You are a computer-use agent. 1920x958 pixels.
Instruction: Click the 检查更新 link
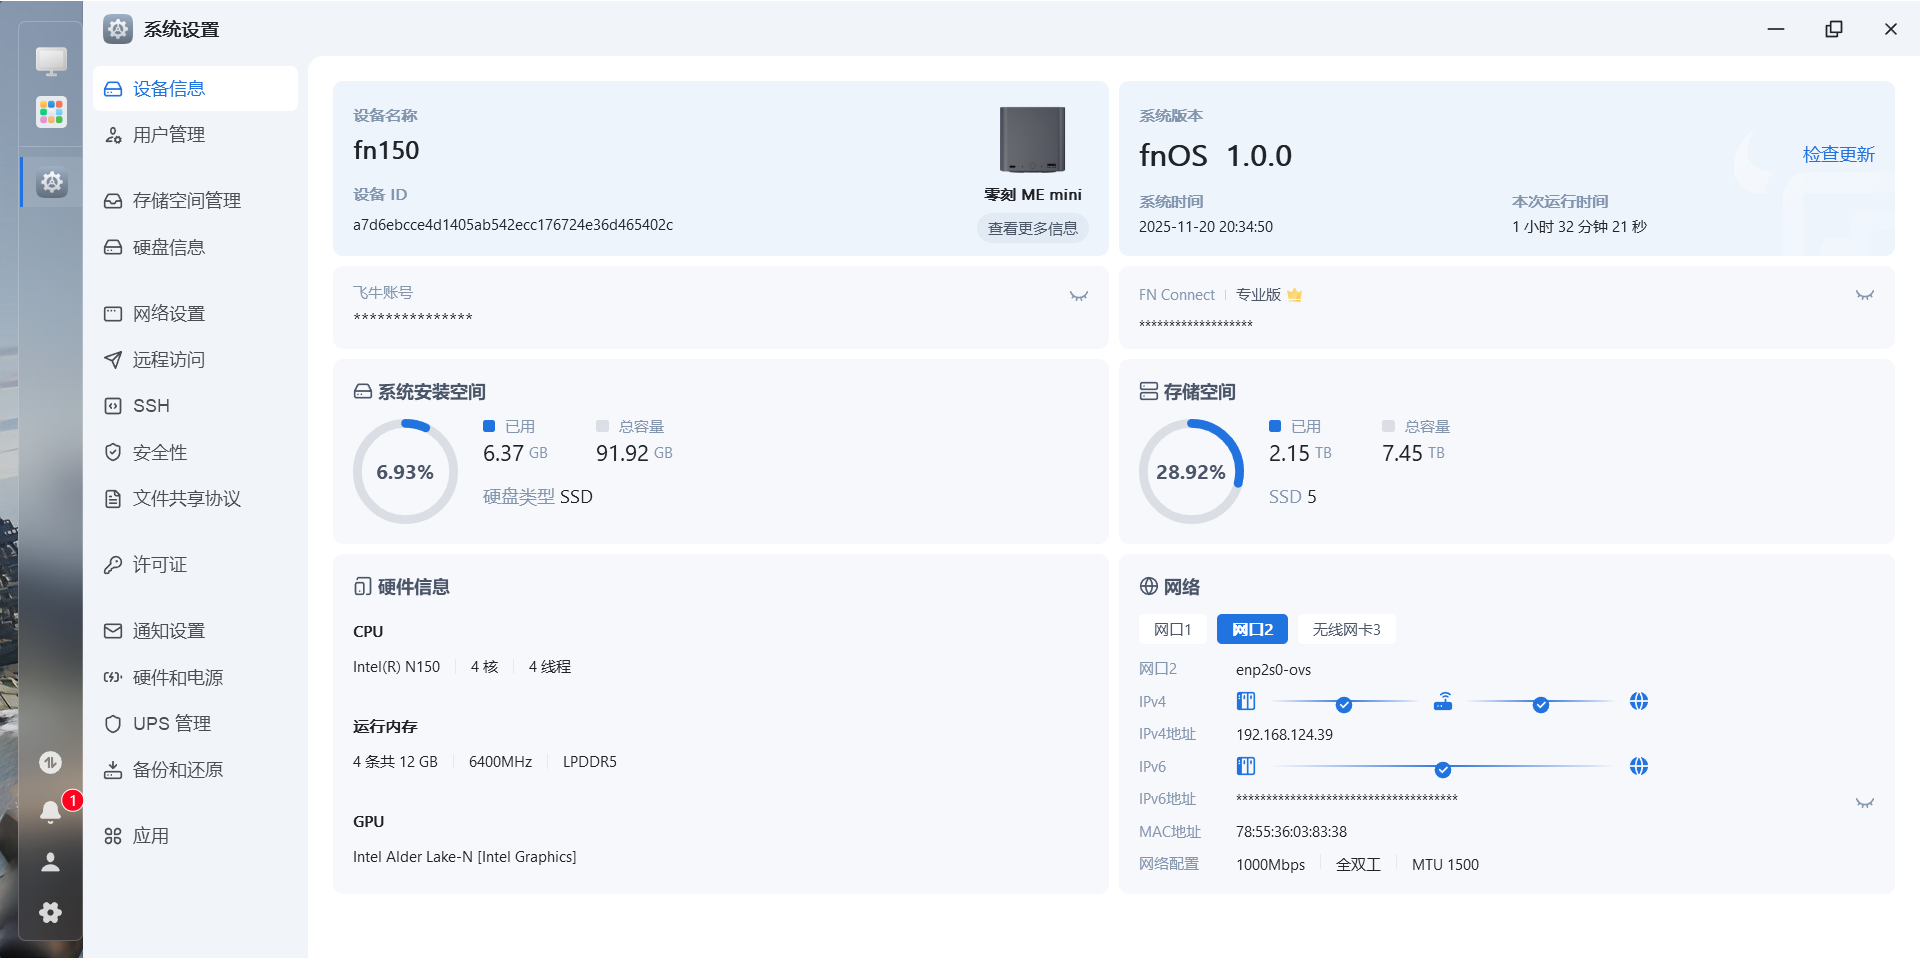[x=1838, y=154]
